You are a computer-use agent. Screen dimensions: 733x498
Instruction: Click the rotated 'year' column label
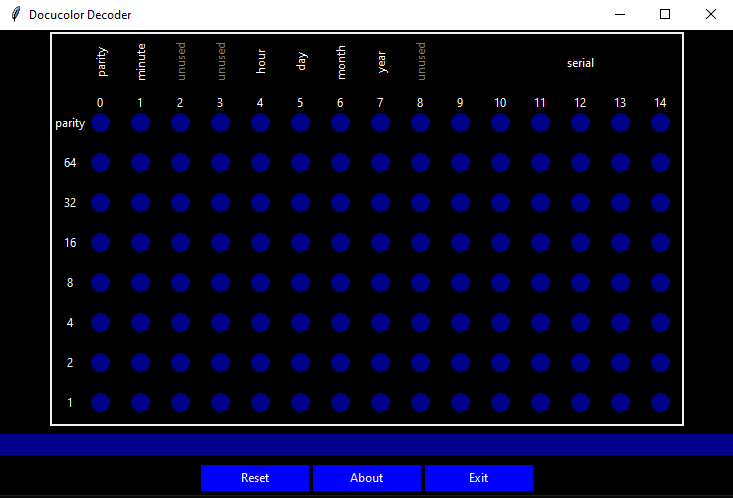(381, 62)
